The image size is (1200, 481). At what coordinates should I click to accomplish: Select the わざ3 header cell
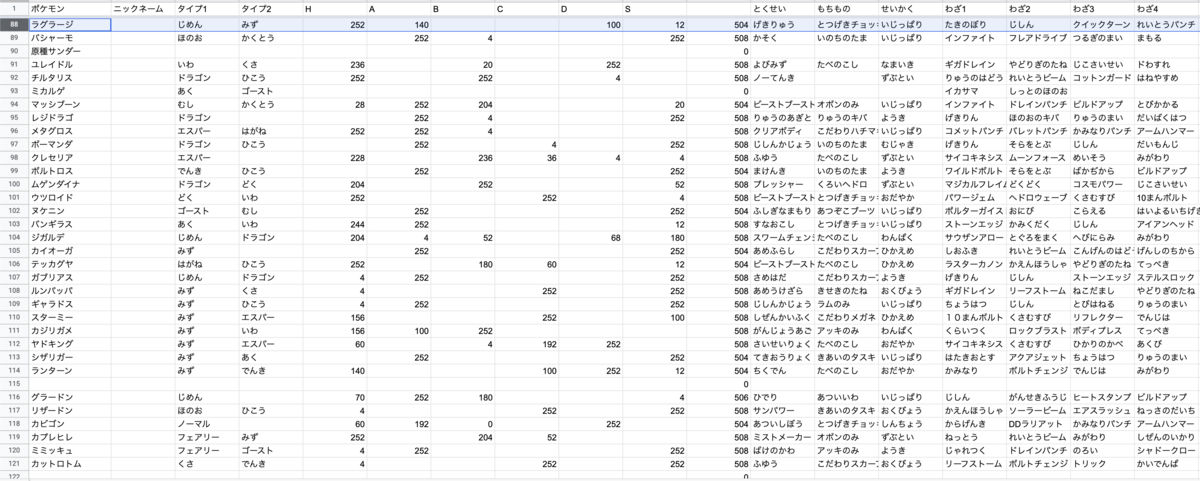(1102, 8)
